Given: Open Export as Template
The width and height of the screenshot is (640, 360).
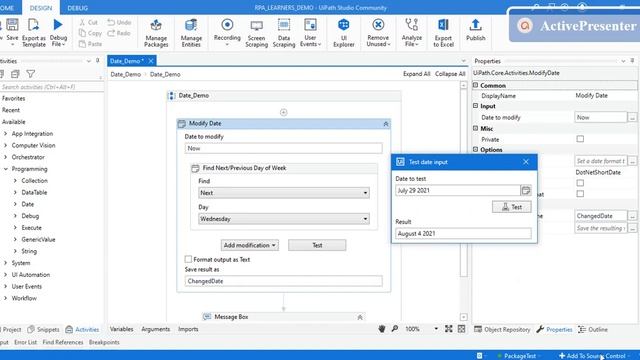Looking at the screenshot, I should click(x=33, y=32).
